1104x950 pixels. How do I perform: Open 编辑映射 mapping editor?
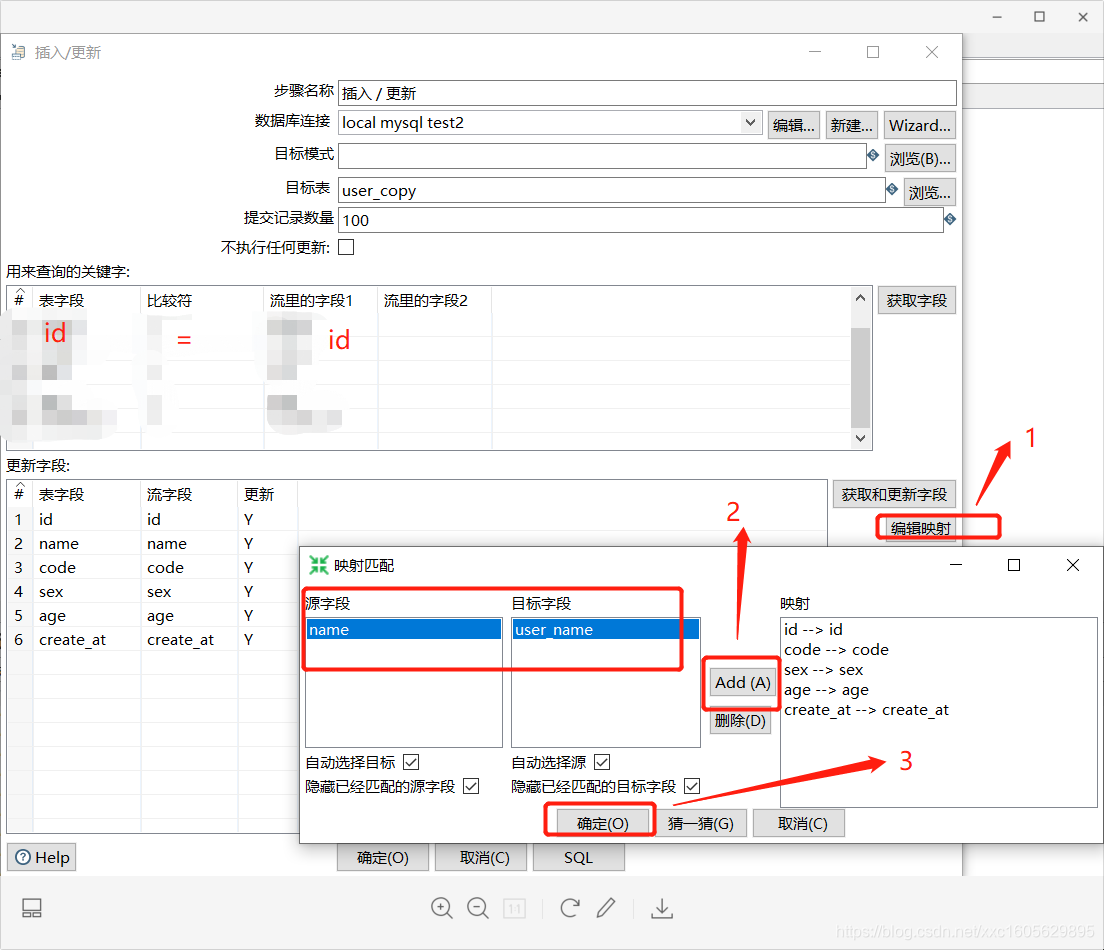(x=920, y=528)
